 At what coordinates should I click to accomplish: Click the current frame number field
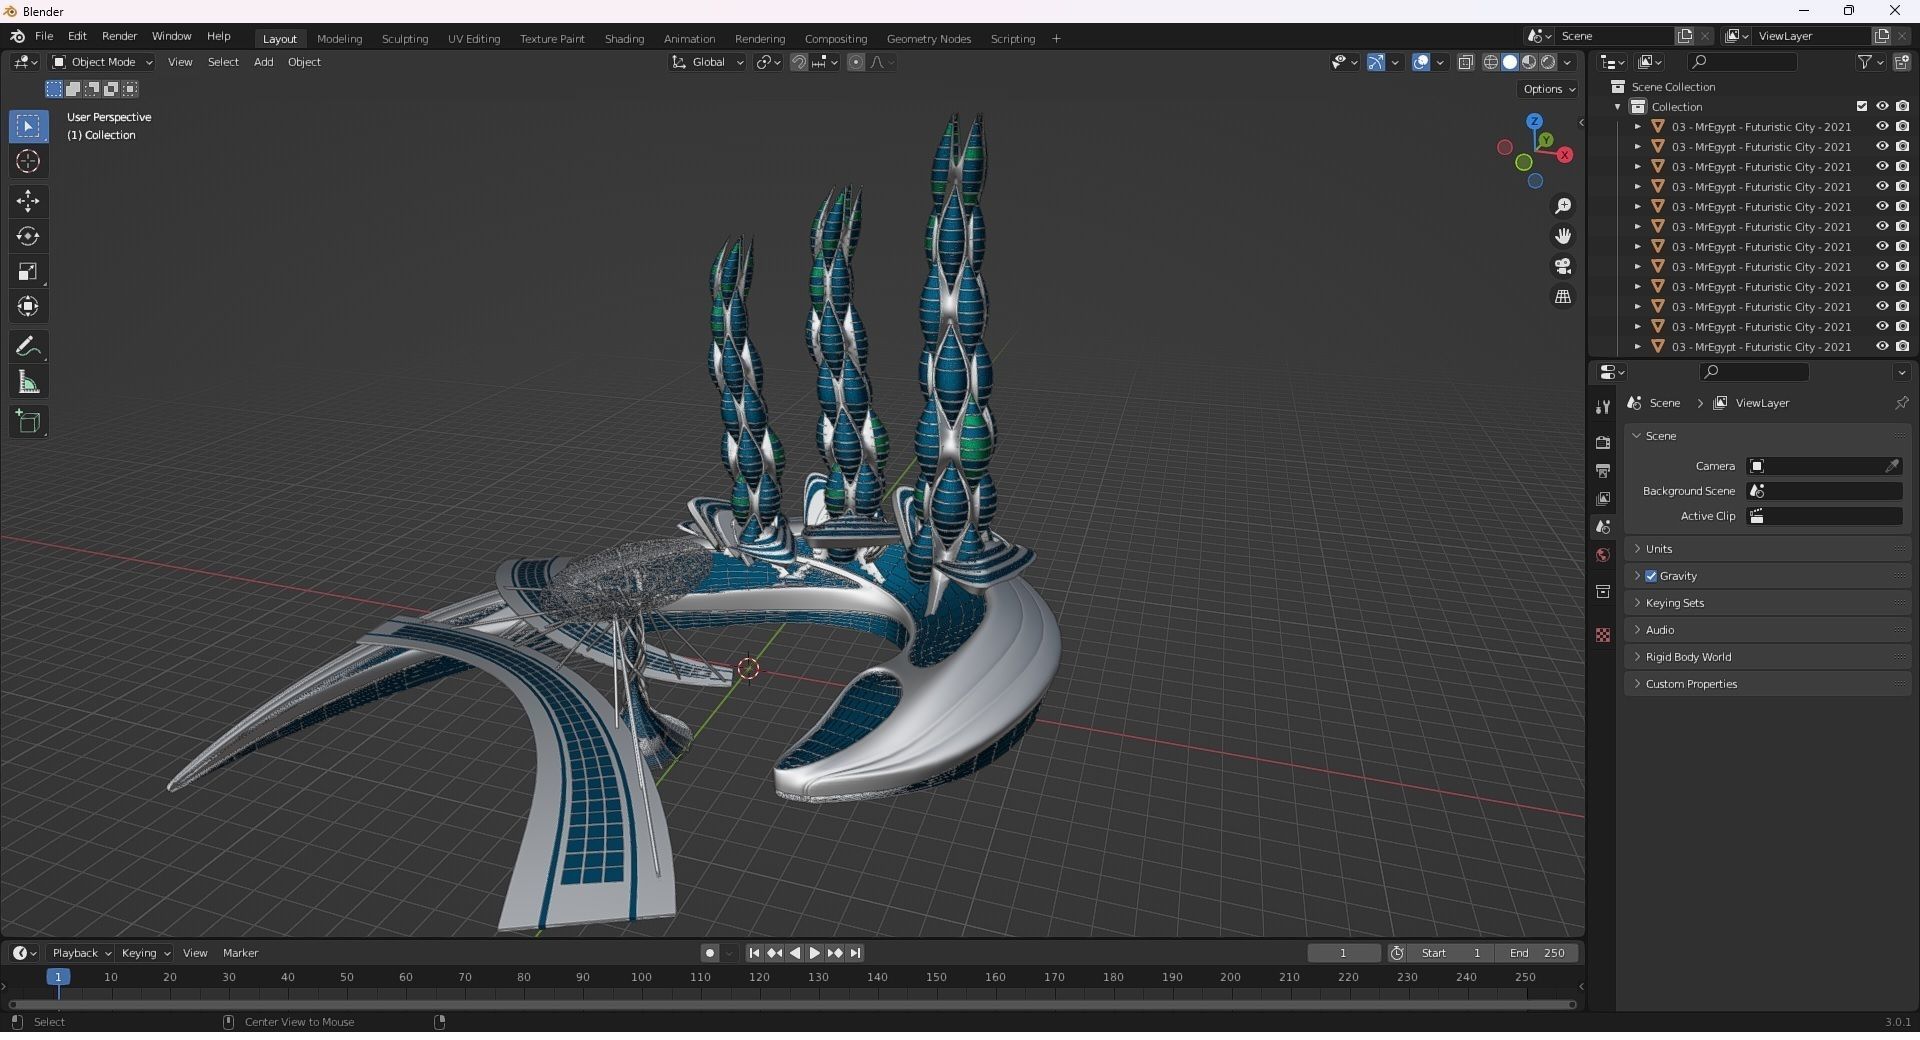(x=1343, y=953)
